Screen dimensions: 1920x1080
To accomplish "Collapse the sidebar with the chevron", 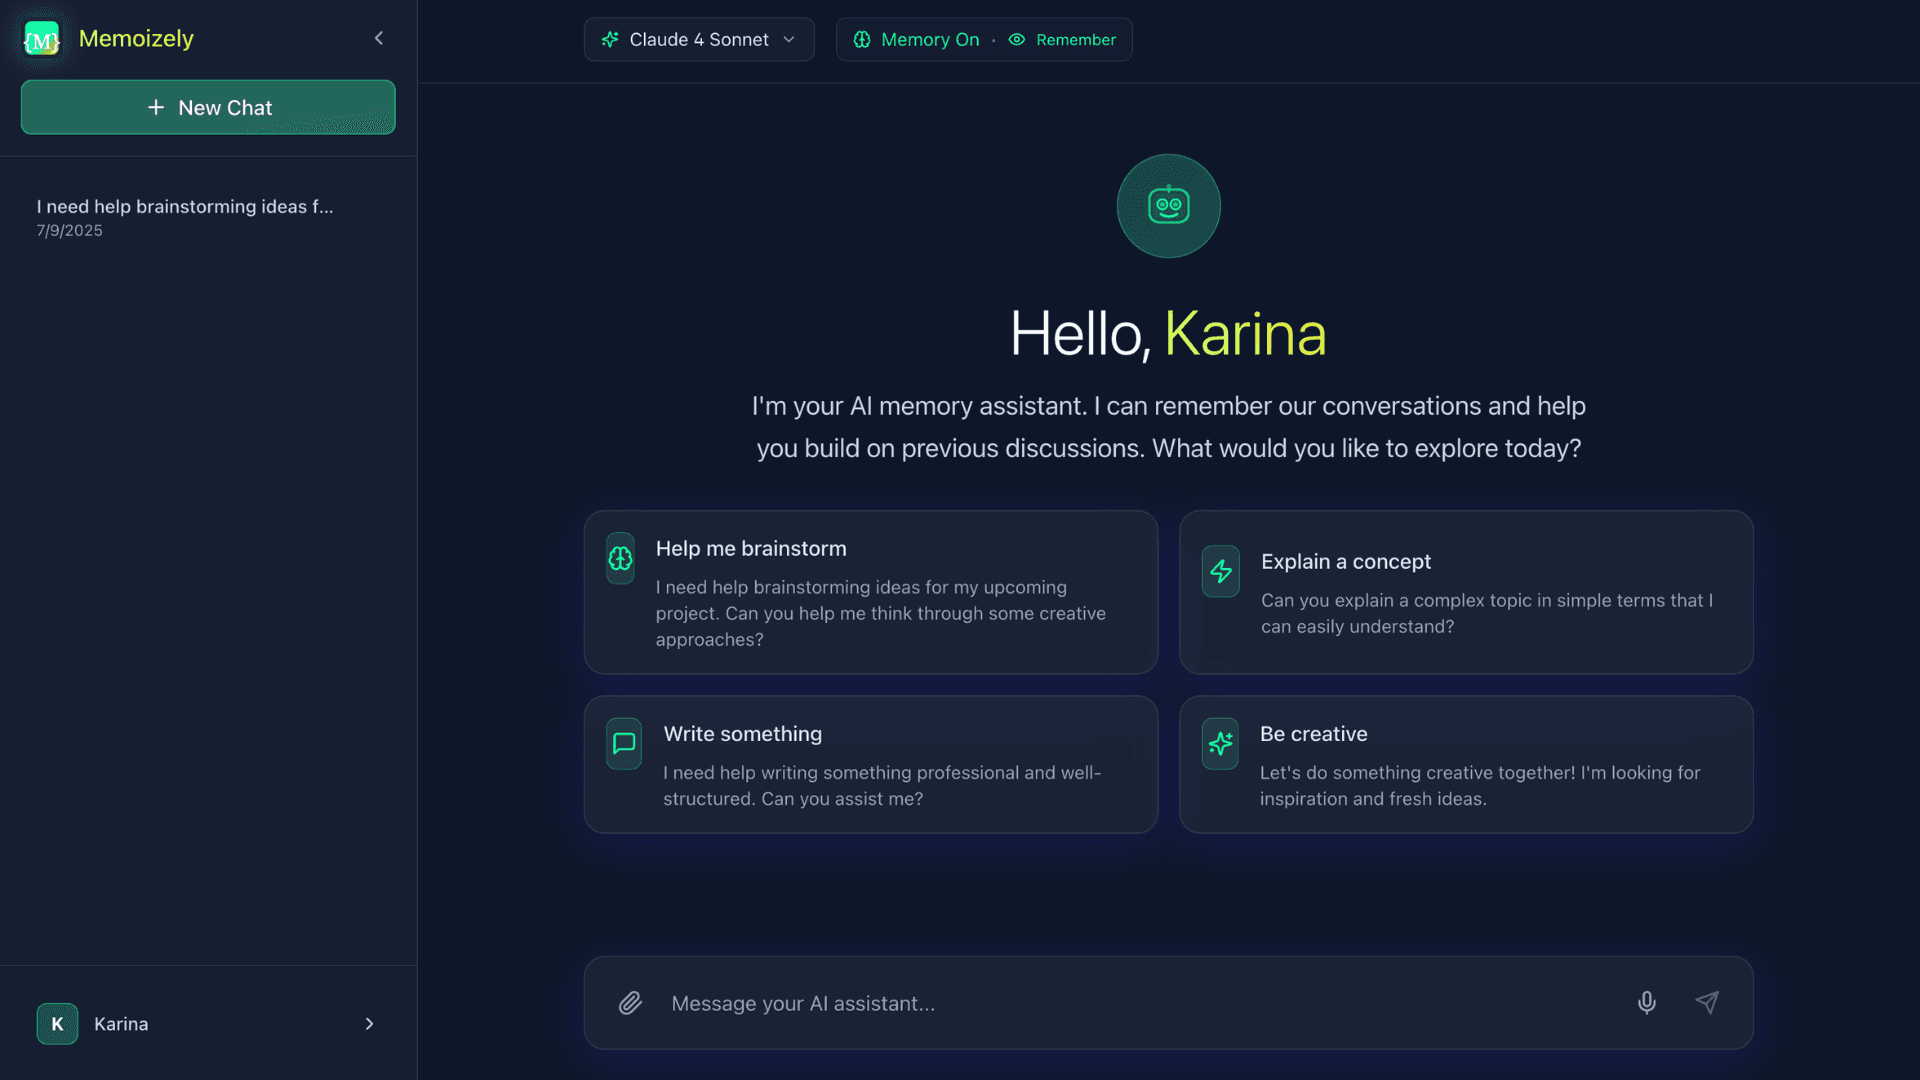I will (379, 38).
